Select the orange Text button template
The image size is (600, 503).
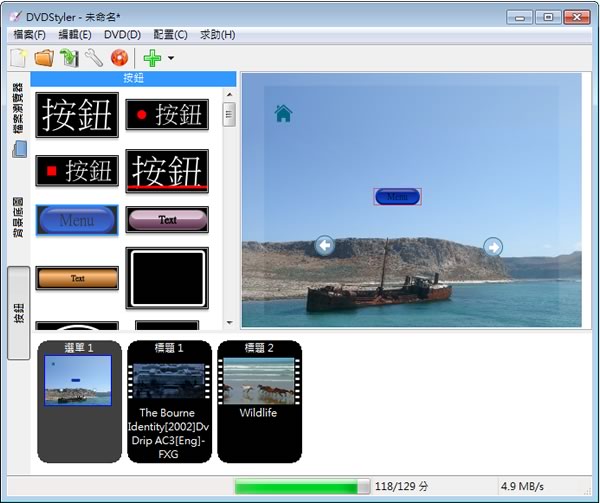pos(77,278)
